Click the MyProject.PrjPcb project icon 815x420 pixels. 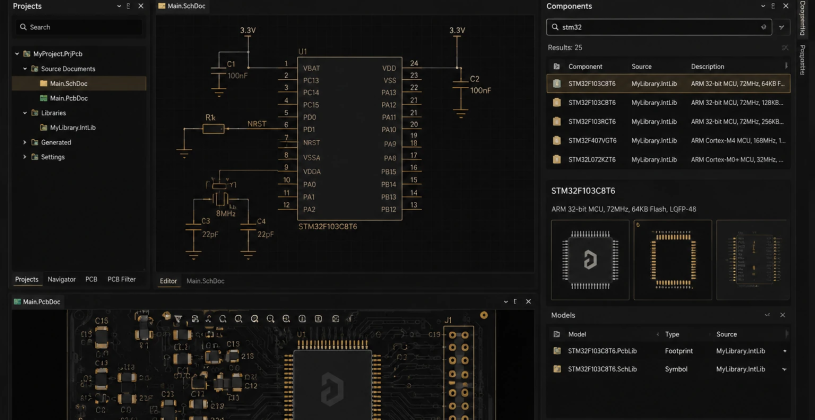(27, 54)
